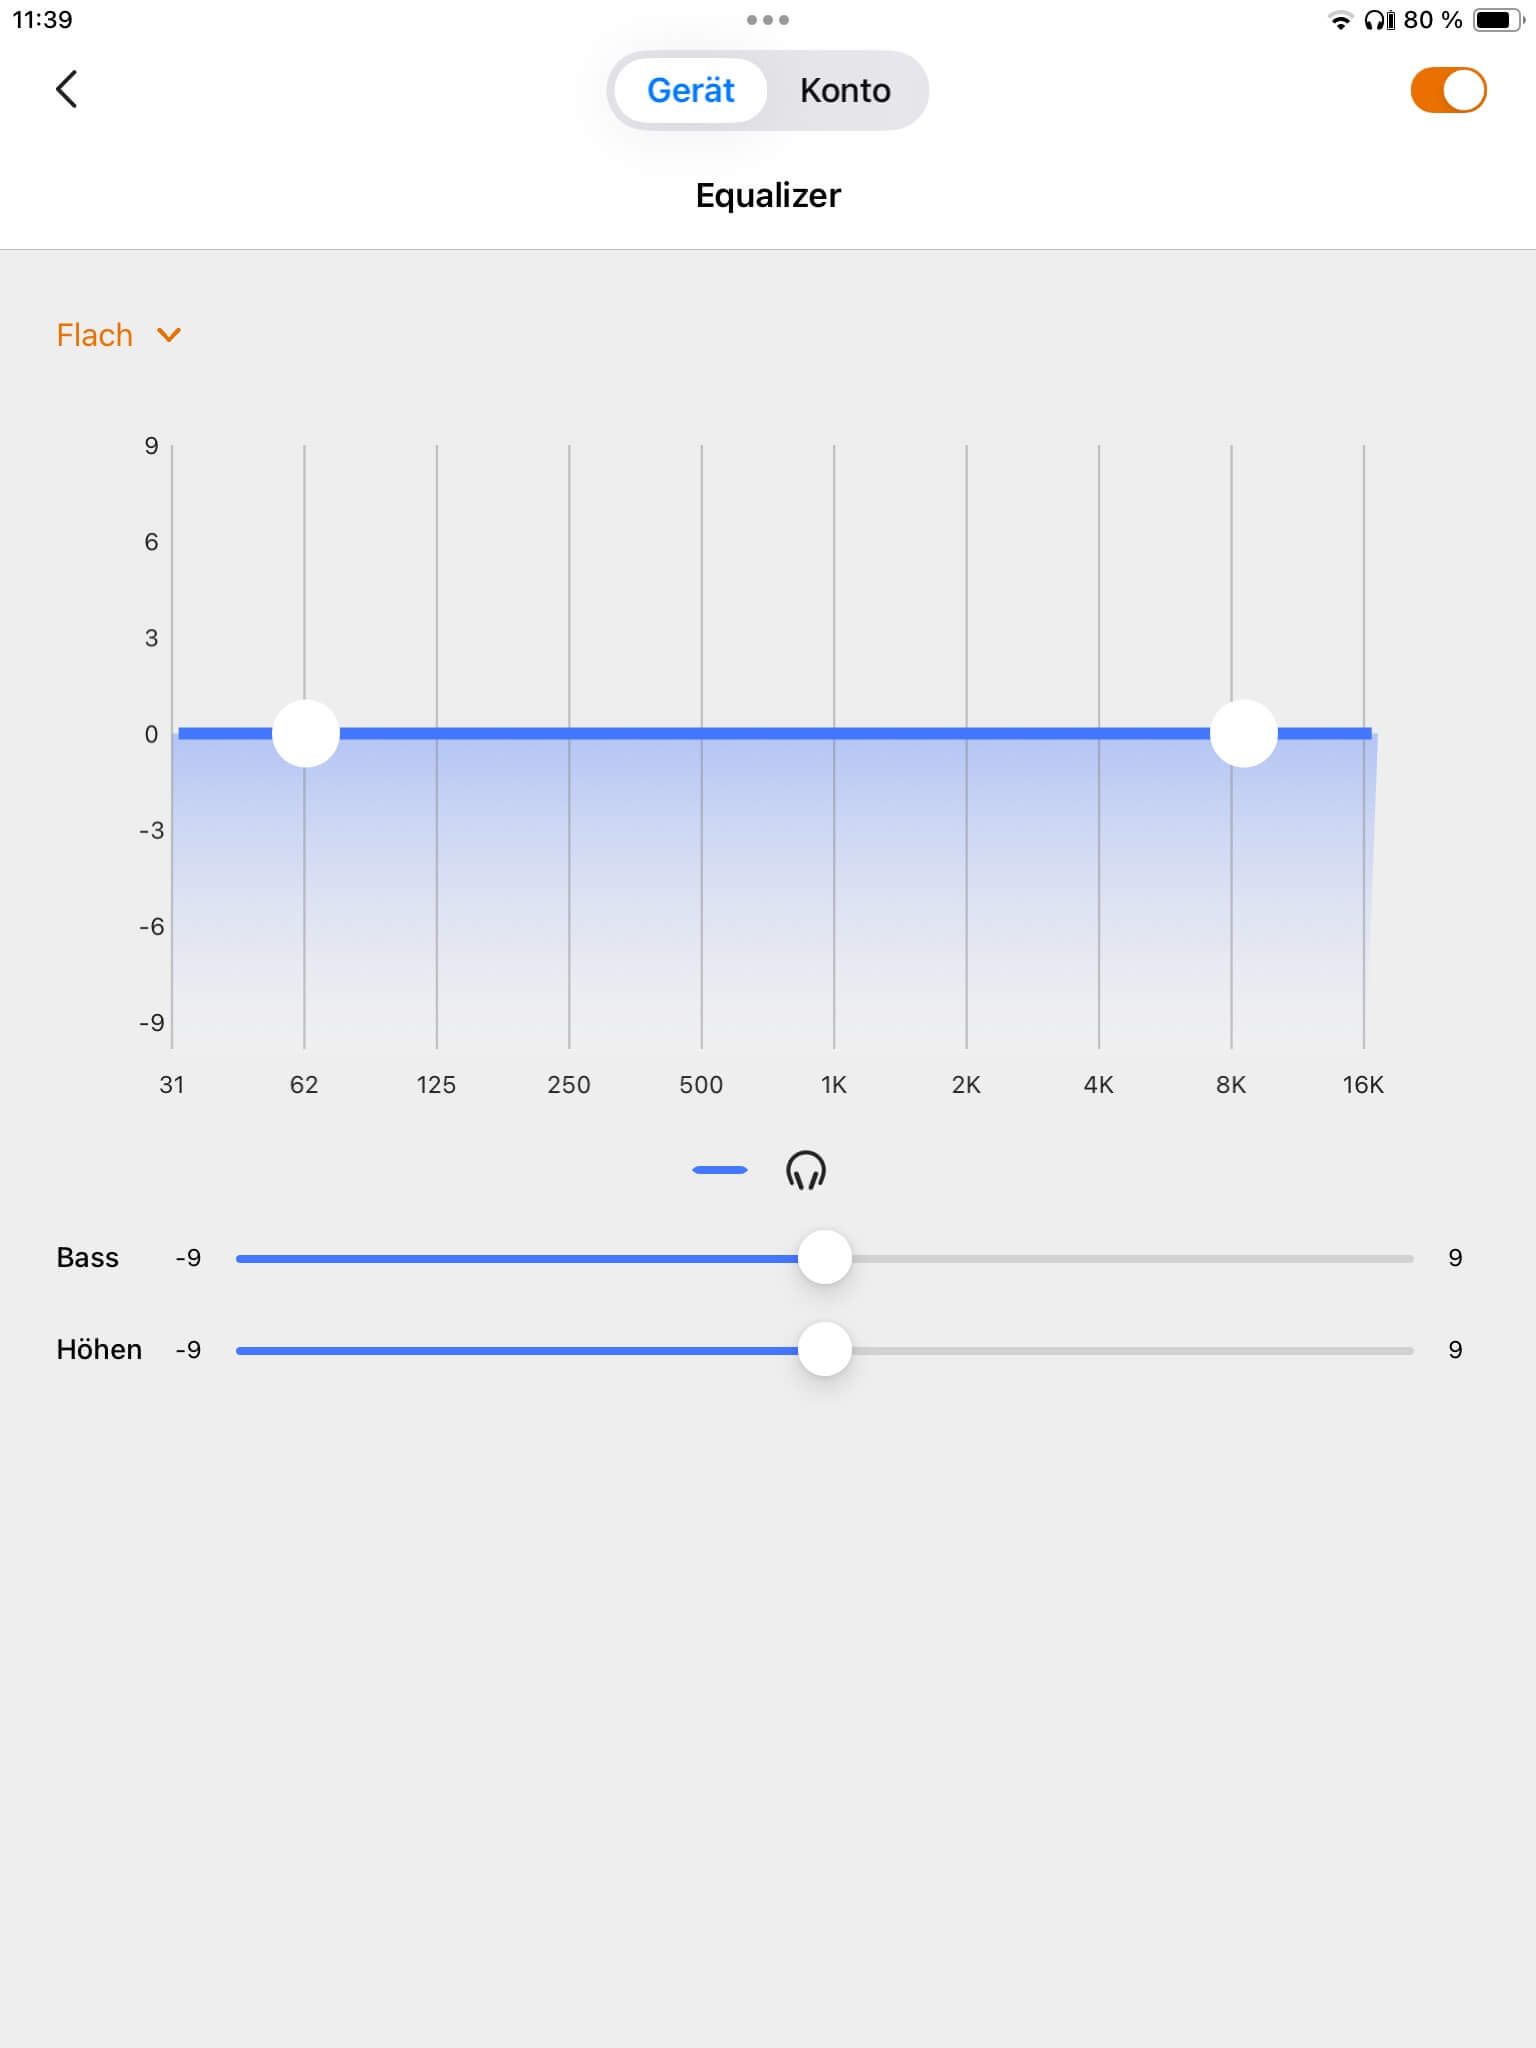Select the Gerät tab

coord(691,91)
